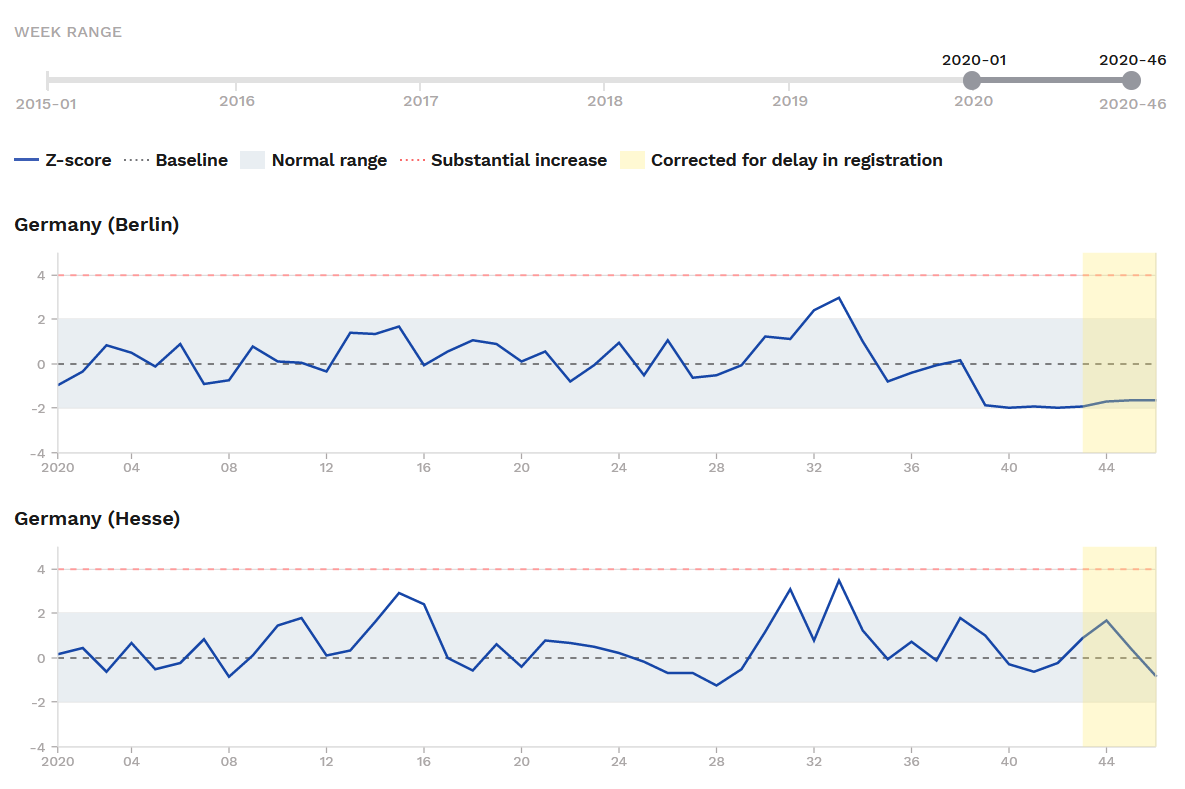Viewport: 1185px width, 789px height.
Task: Toggle the Normal range legend label
Action: pos(329,160)
